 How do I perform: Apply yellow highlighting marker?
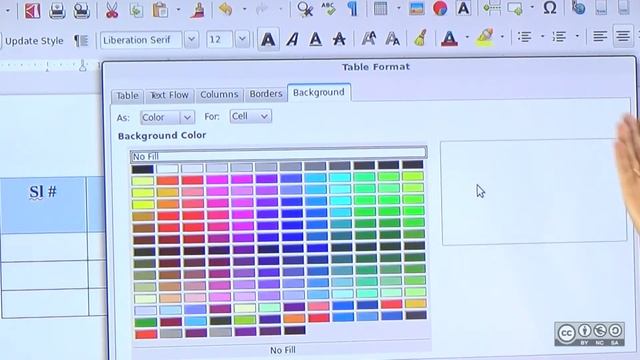[485, 38]
